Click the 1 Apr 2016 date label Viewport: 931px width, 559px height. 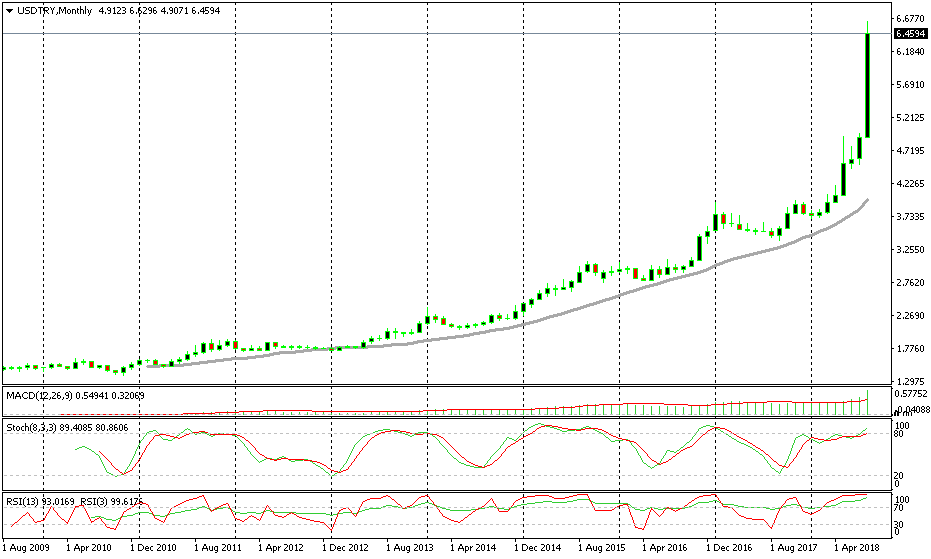click(x=666, y=547)
